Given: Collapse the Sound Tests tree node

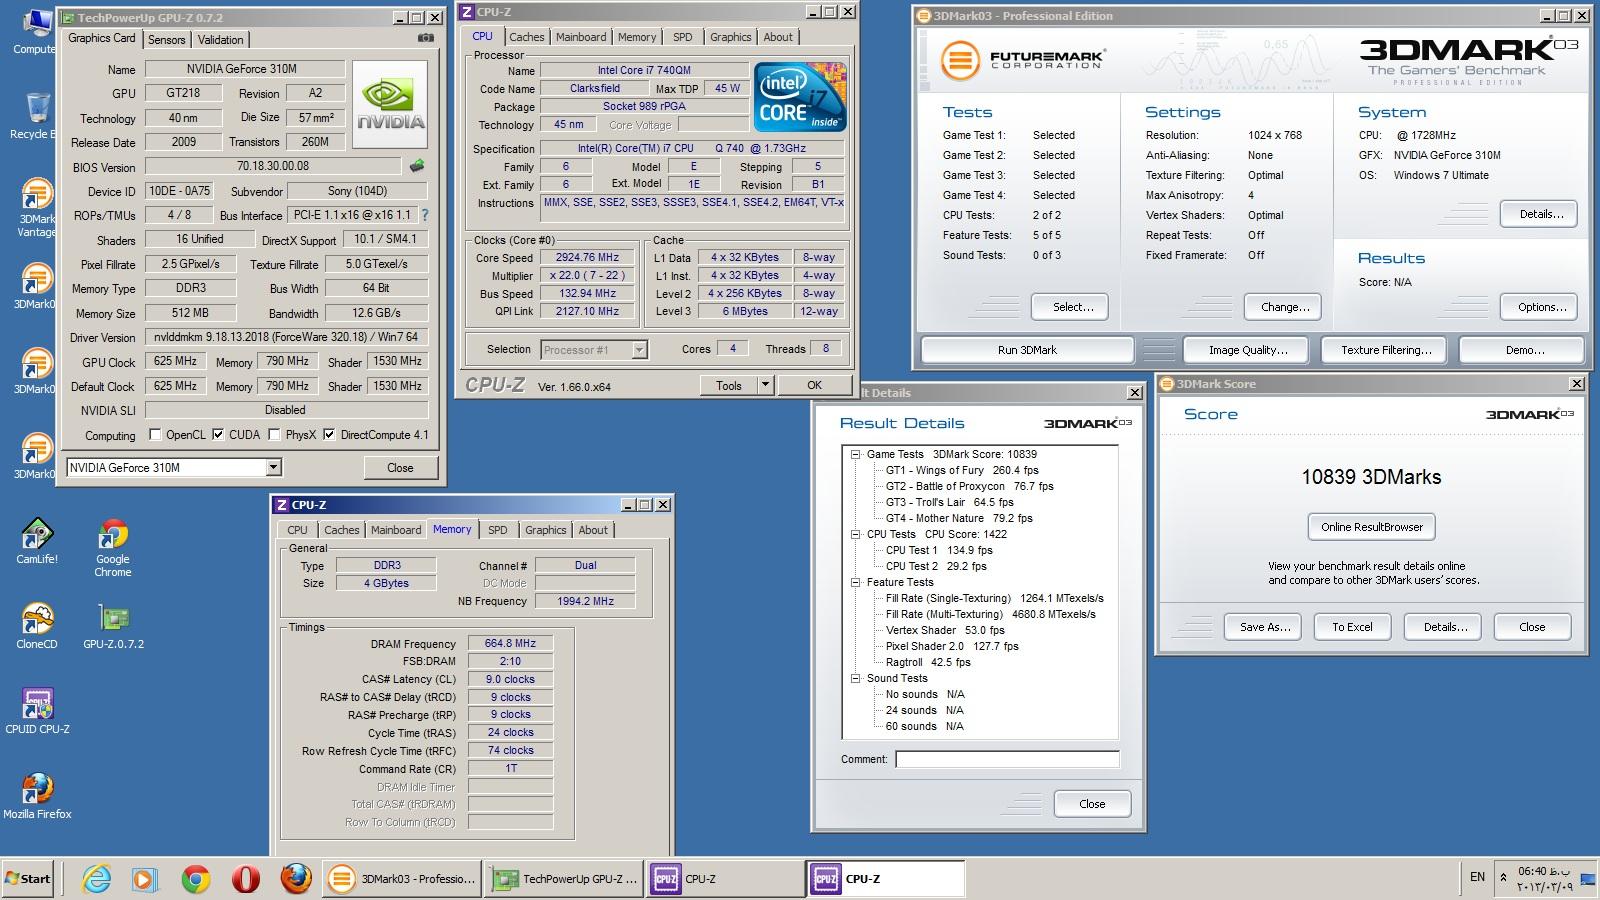Looking at the screenshot, I should pyautogui.click(x=856, y=678).
